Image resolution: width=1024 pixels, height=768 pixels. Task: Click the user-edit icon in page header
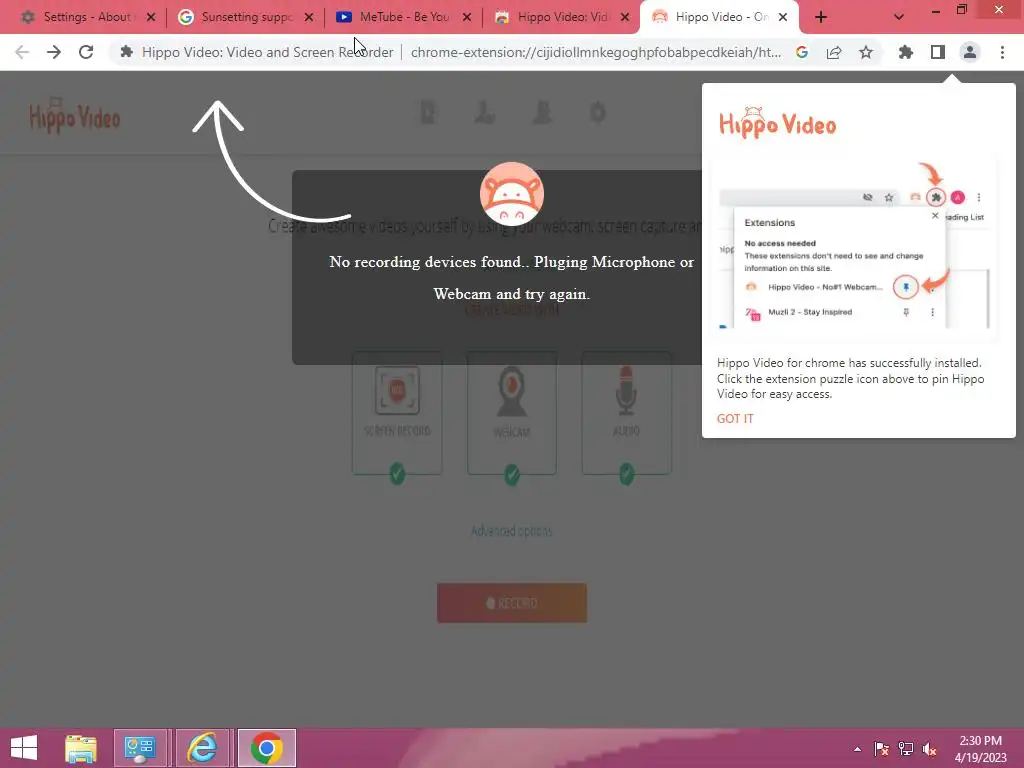485,112
